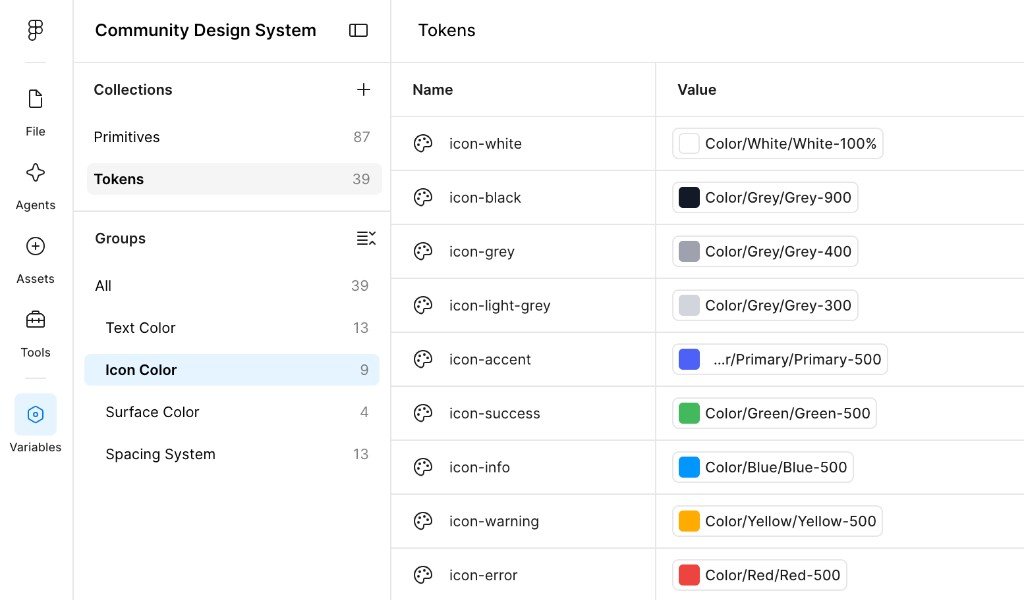The image size is (1024, 600).
Task: Open the Color/Grey/Grey-400 value chip
Action: pyautogui.click(x=765, y=251)
